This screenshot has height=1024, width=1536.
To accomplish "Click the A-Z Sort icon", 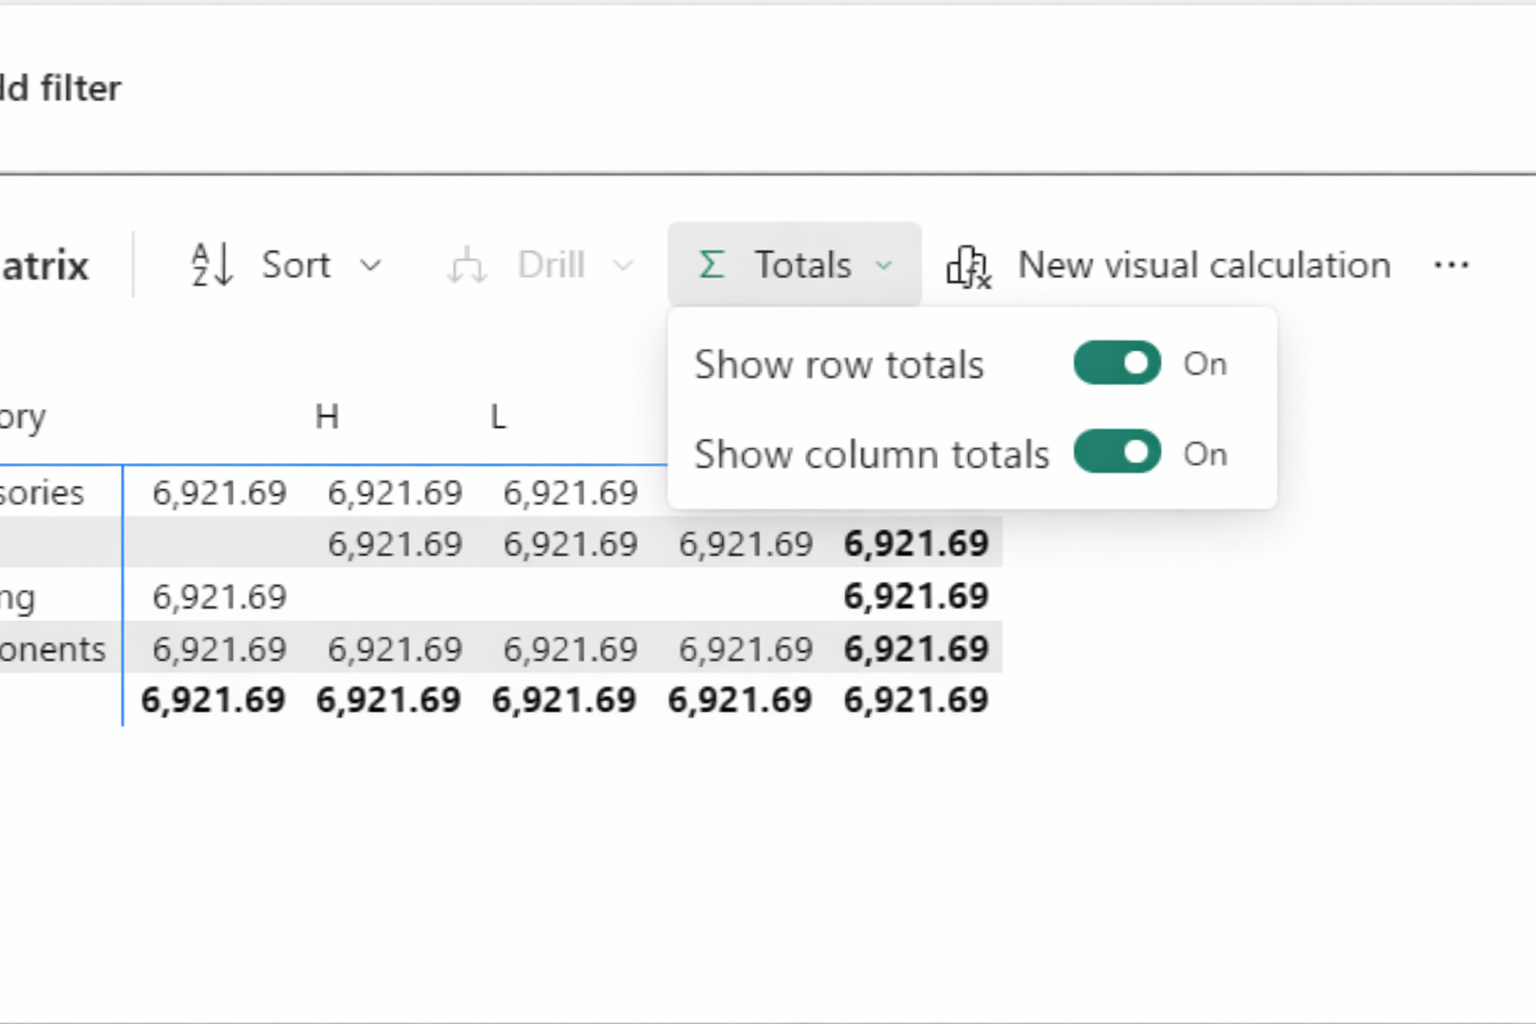I will point(212,265).
